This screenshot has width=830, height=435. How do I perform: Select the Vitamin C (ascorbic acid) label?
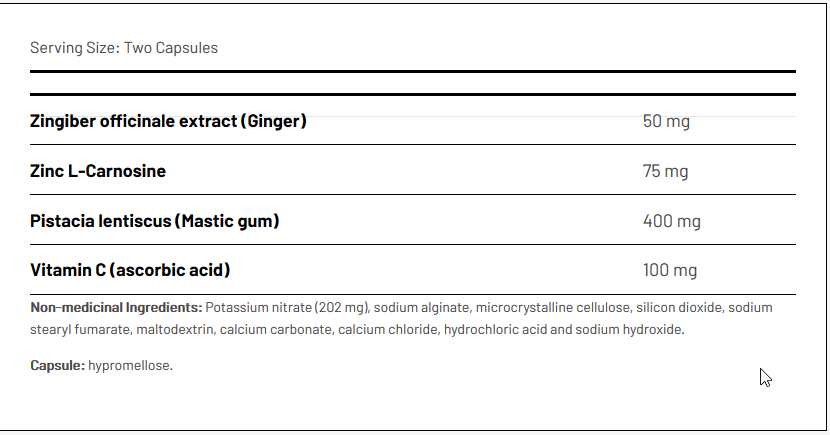(x=131, y=270)
